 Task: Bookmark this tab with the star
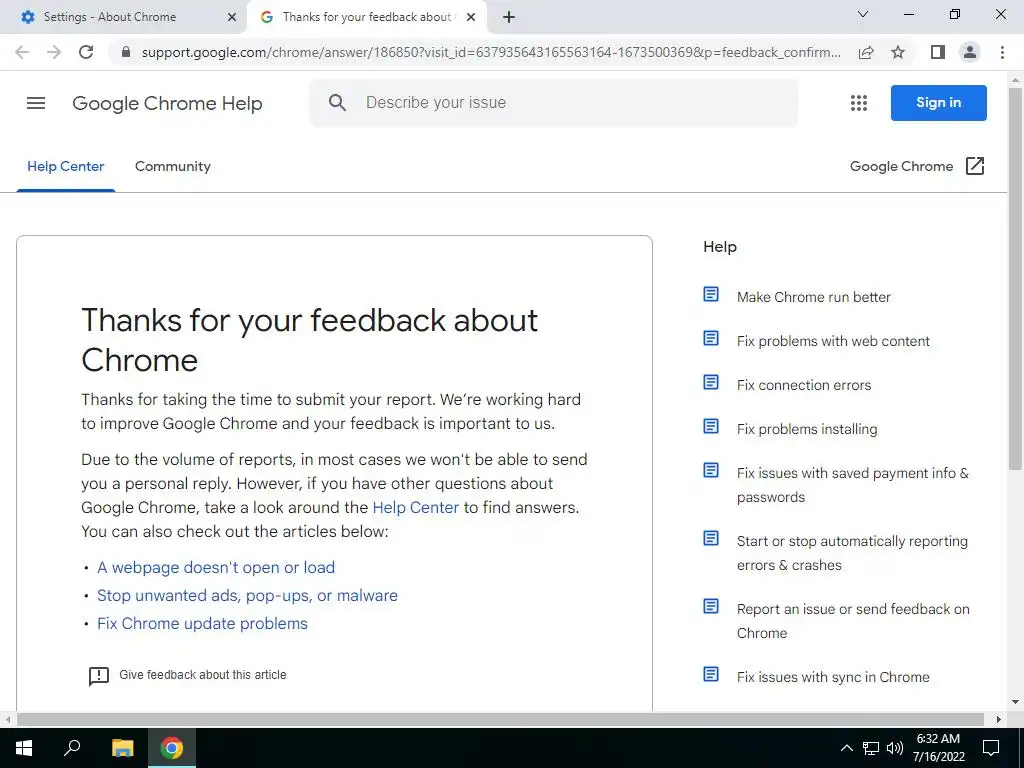[x=898, y=52]
